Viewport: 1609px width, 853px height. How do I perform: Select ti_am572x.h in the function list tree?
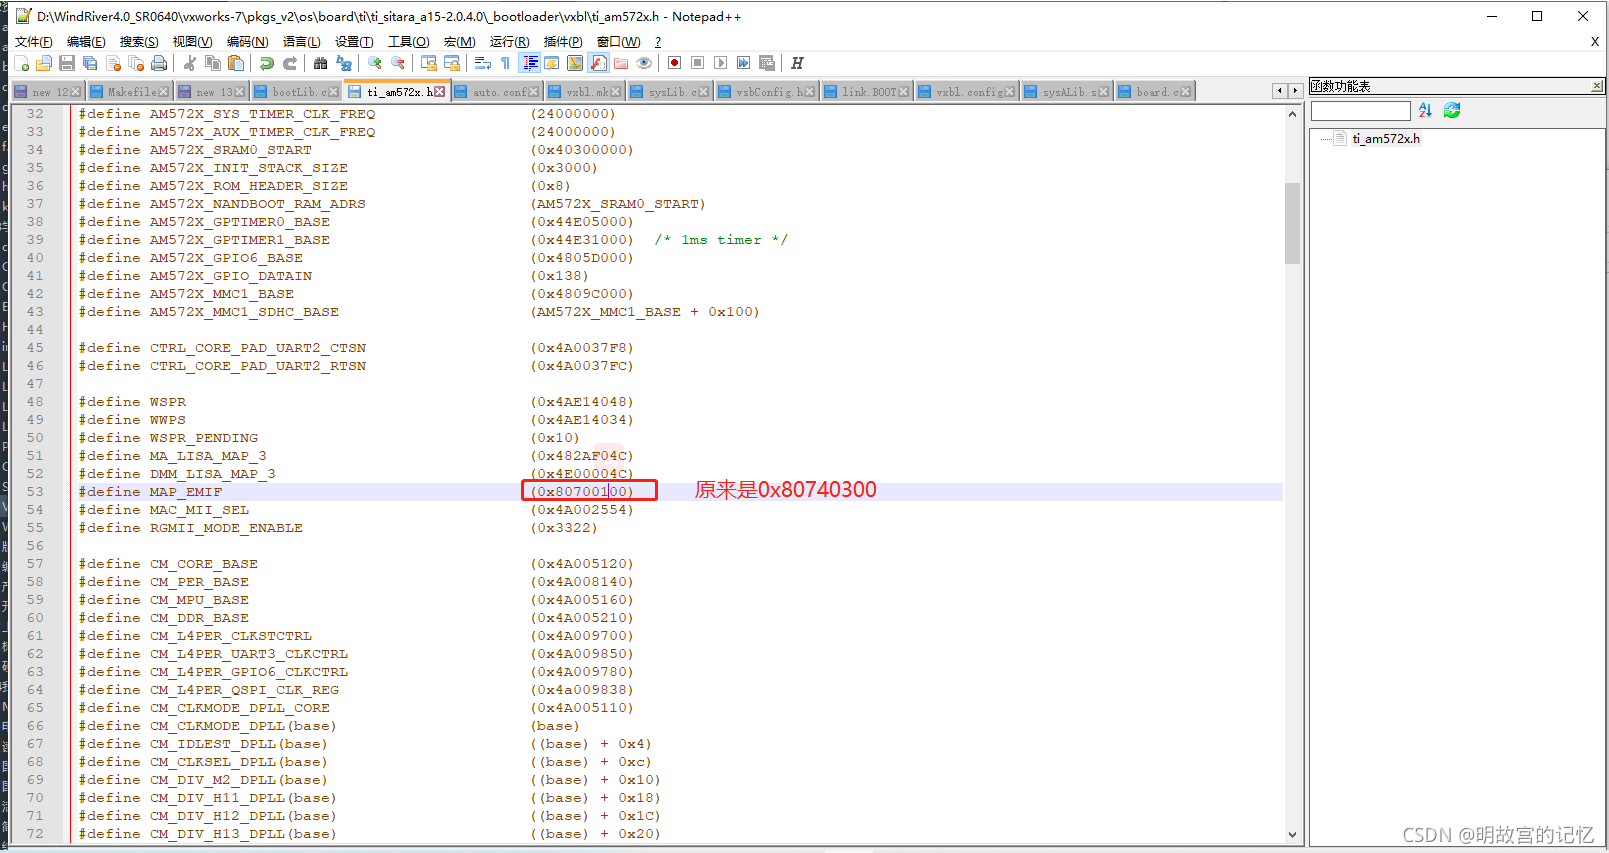click(x=1385, y=139)
